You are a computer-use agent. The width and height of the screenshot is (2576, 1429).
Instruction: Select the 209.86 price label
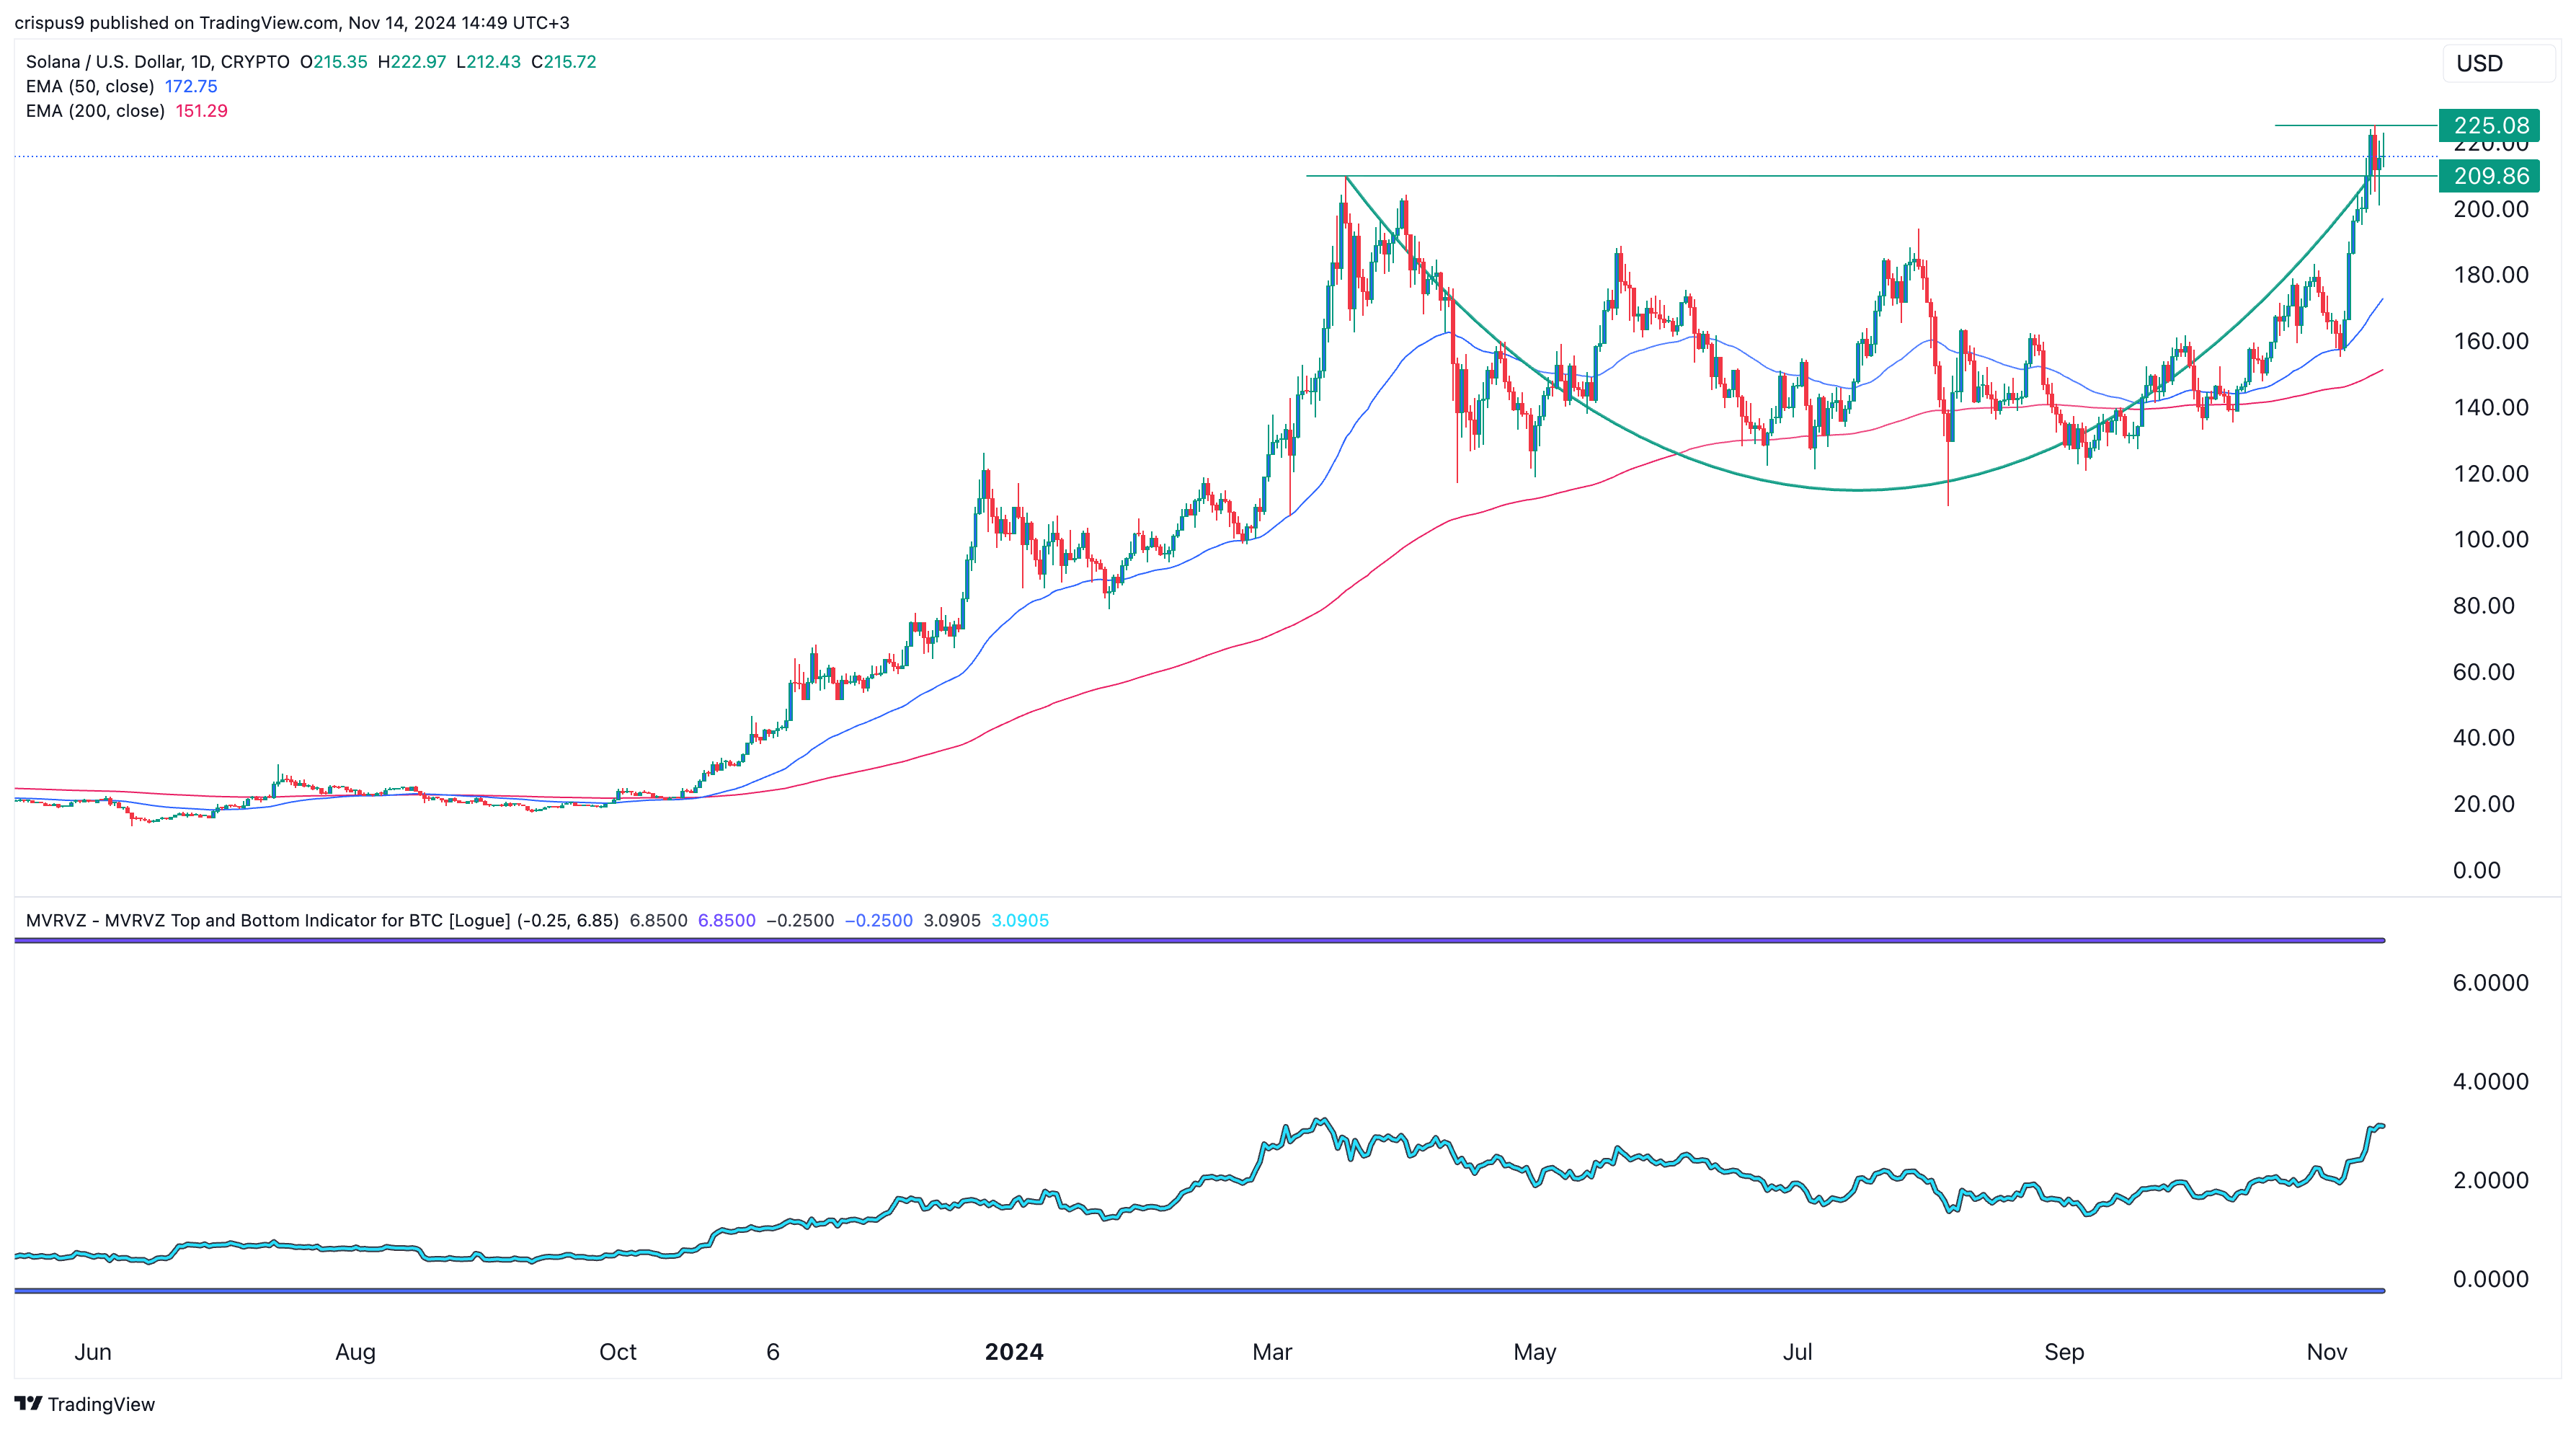pos(2490,176)
